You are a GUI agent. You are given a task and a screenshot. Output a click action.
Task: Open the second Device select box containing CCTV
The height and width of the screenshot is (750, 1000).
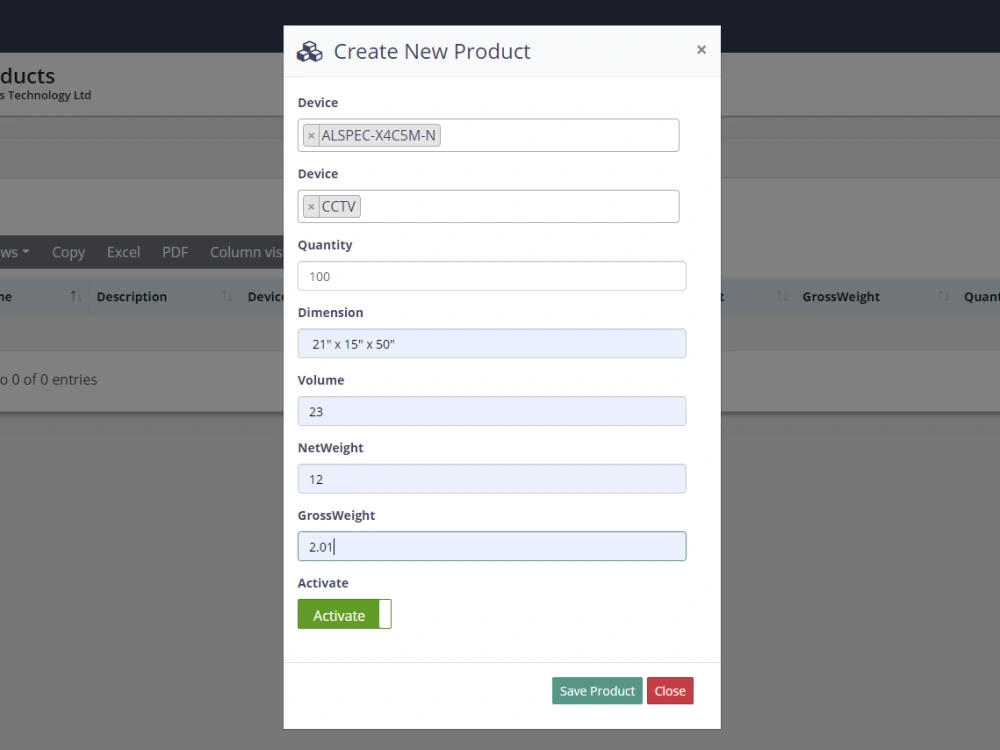pyautogui.click(x=488, y=206)
